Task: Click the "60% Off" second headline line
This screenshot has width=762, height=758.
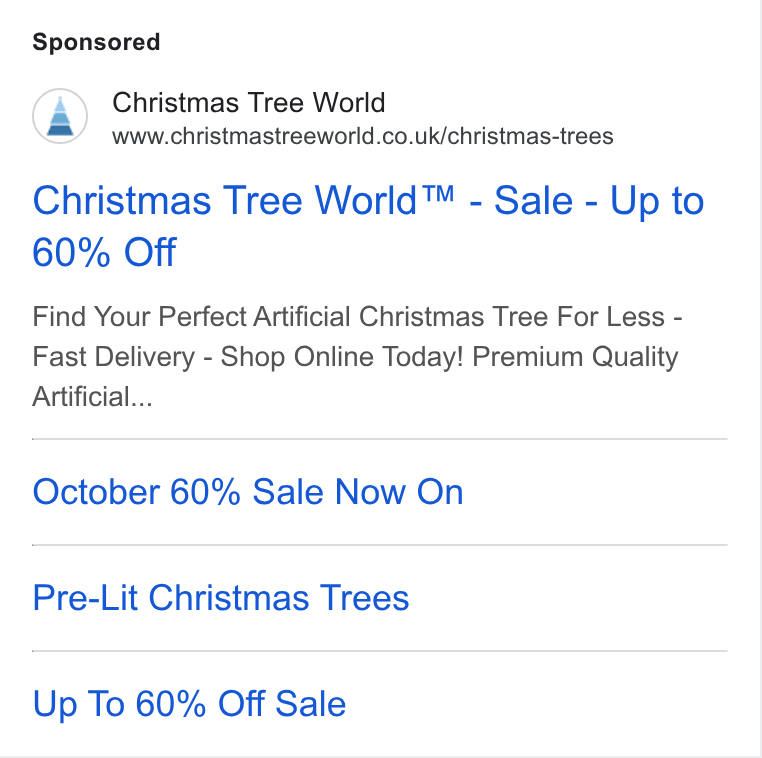Action: click(x=104, y=252)
